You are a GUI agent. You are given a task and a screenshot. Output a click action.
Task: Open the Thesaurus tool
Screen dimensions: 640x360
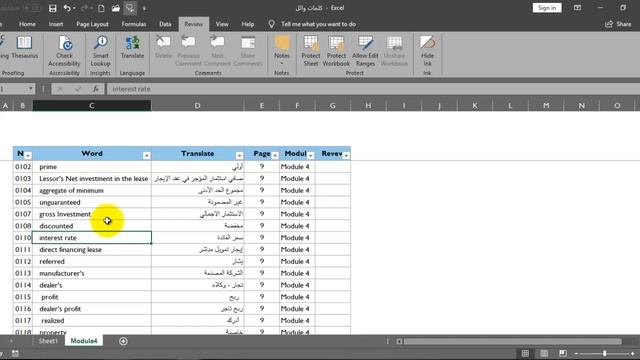(x=24, y=47)
